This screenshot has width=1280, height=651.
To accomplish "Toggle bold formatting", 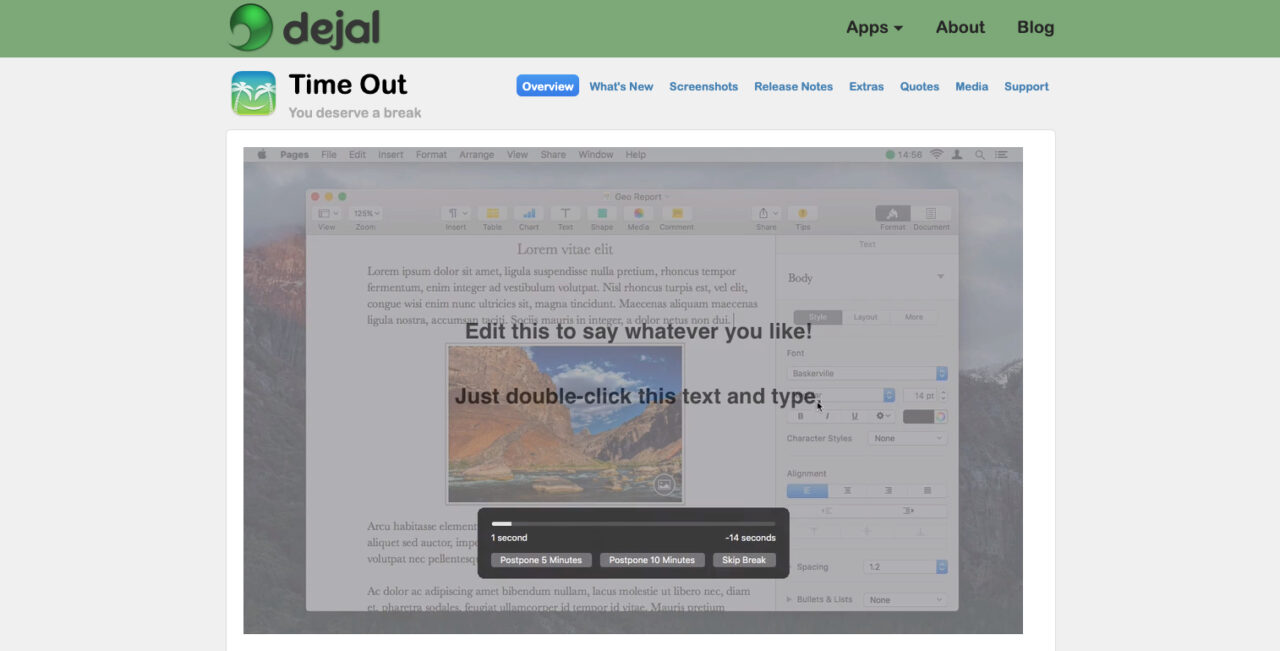I will click(x=800, y=416).
